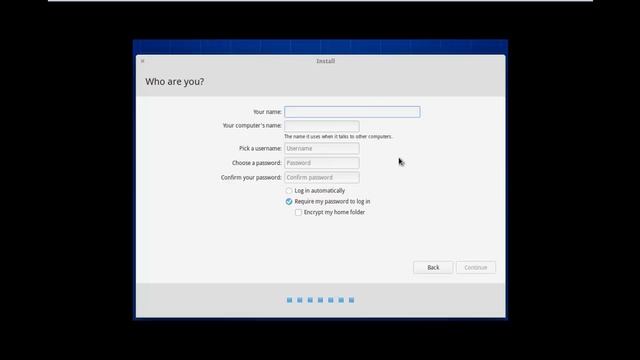The width and height of the screenshot is (640, 360).
Task: Focus the 'Your computer's name' field
Action: (322, 126)
